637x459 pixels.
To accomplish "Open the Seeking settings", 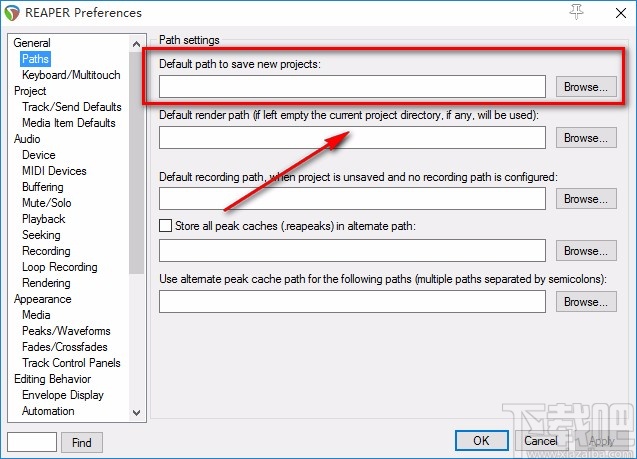I will [x=41, y=235].
